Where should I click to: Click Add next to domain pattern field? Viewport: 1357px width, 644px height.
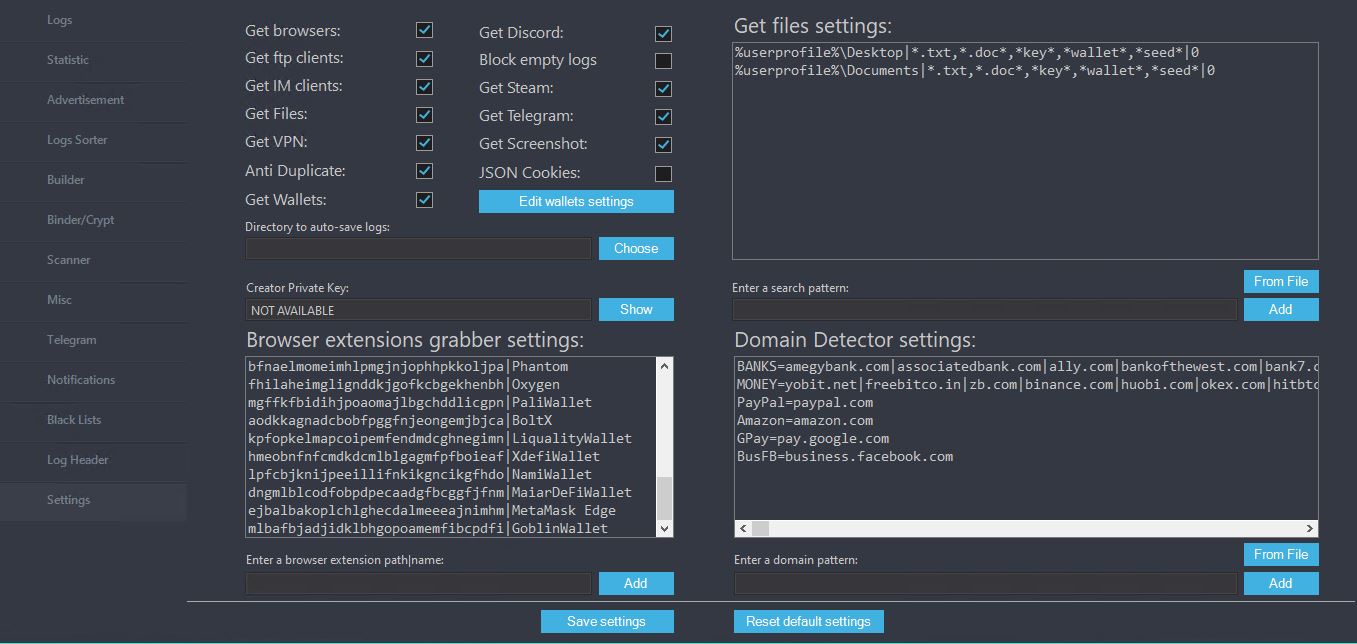coord(1281,583)
